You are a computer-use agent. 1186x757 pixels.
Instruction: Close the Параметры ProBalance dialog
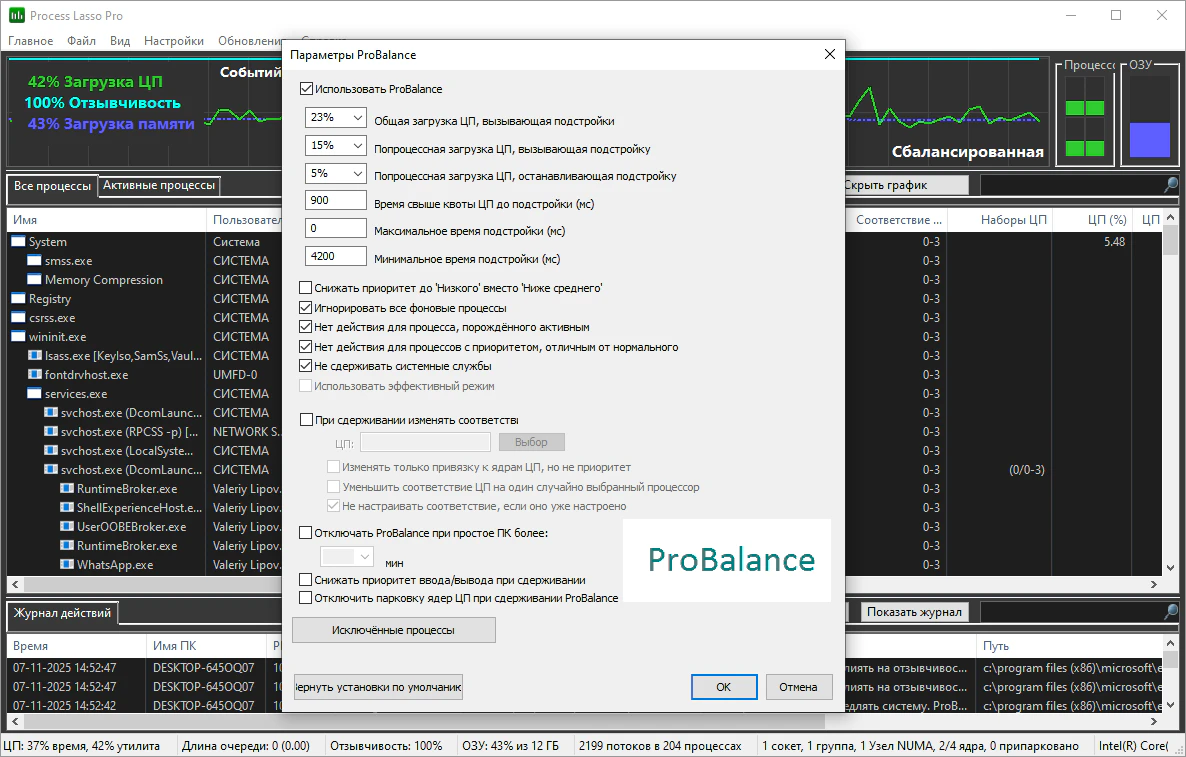[830, 54]
